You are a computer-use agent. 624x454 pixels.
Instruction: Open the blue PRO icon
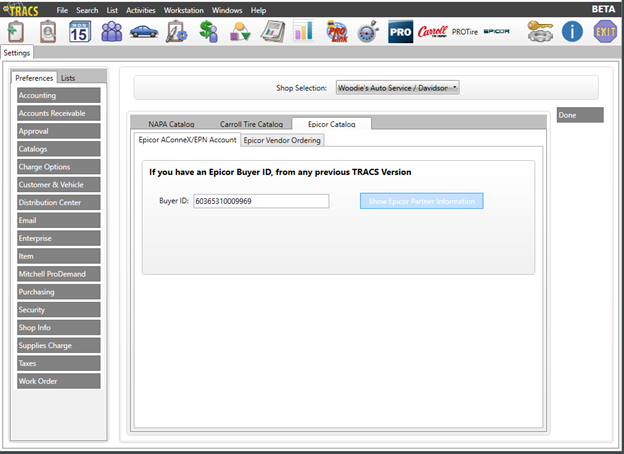click(x=400, y=31)
